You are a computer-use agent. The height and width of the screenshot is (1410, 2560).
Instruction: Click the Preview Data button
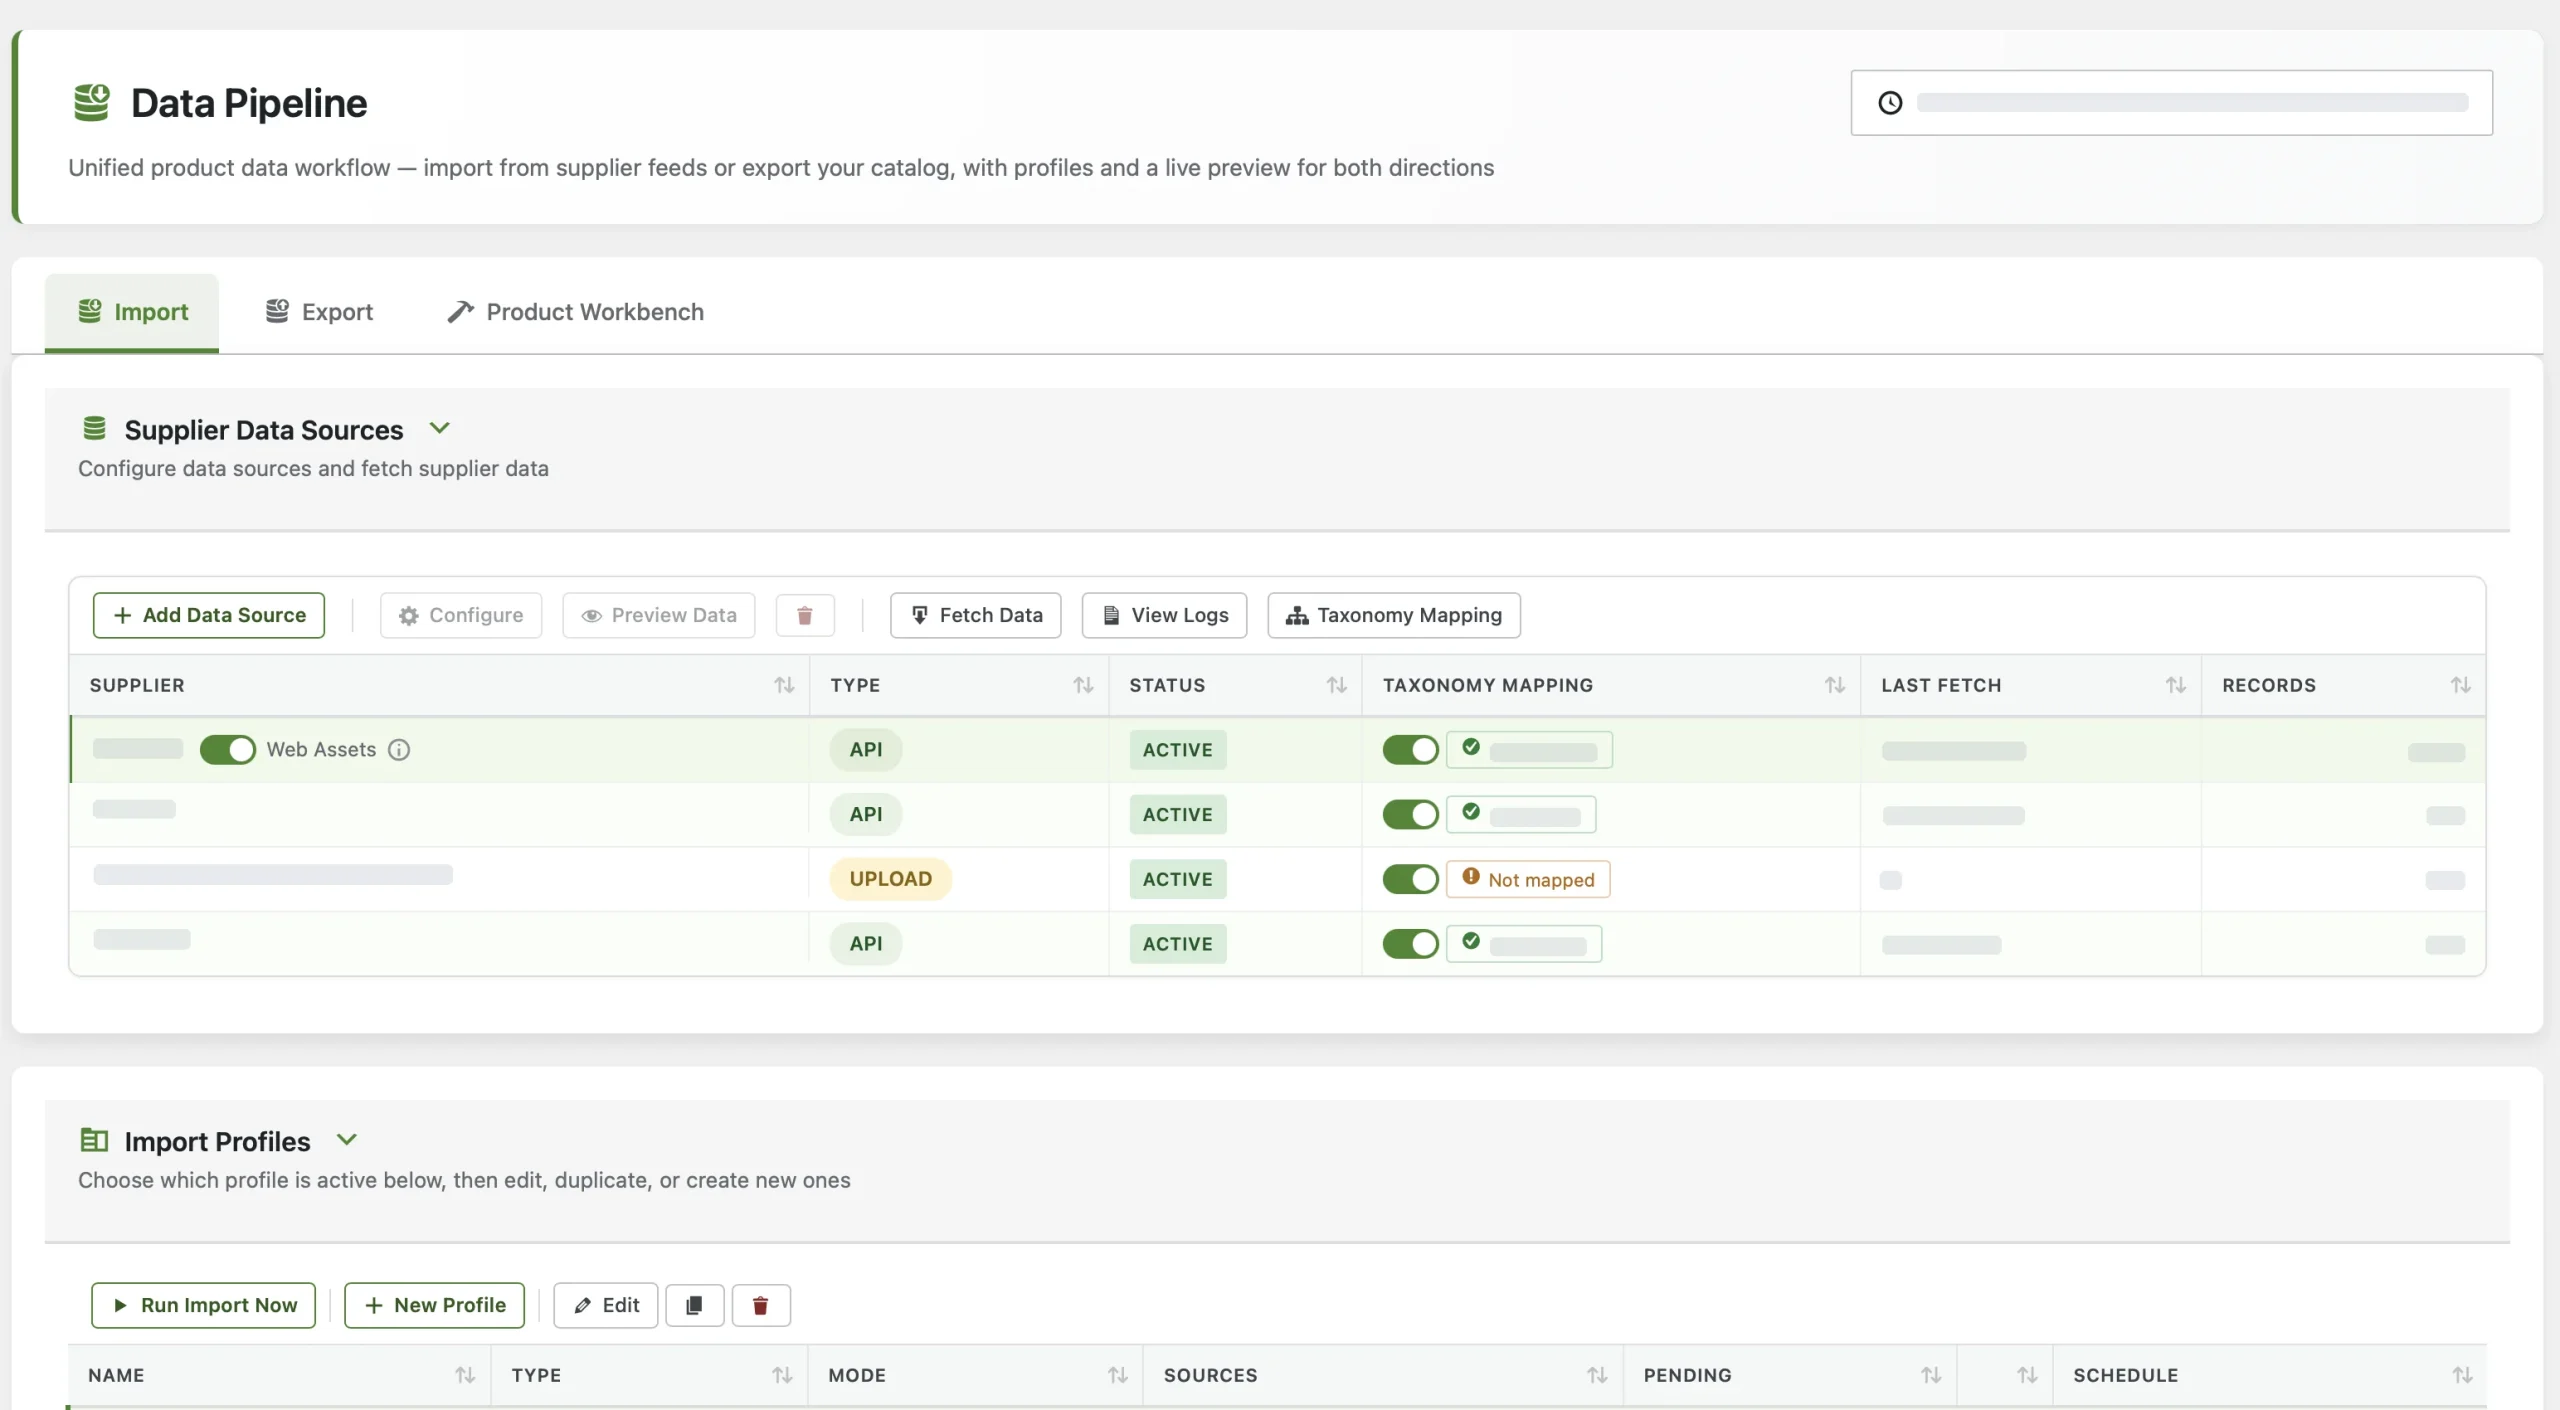[659, 615]
